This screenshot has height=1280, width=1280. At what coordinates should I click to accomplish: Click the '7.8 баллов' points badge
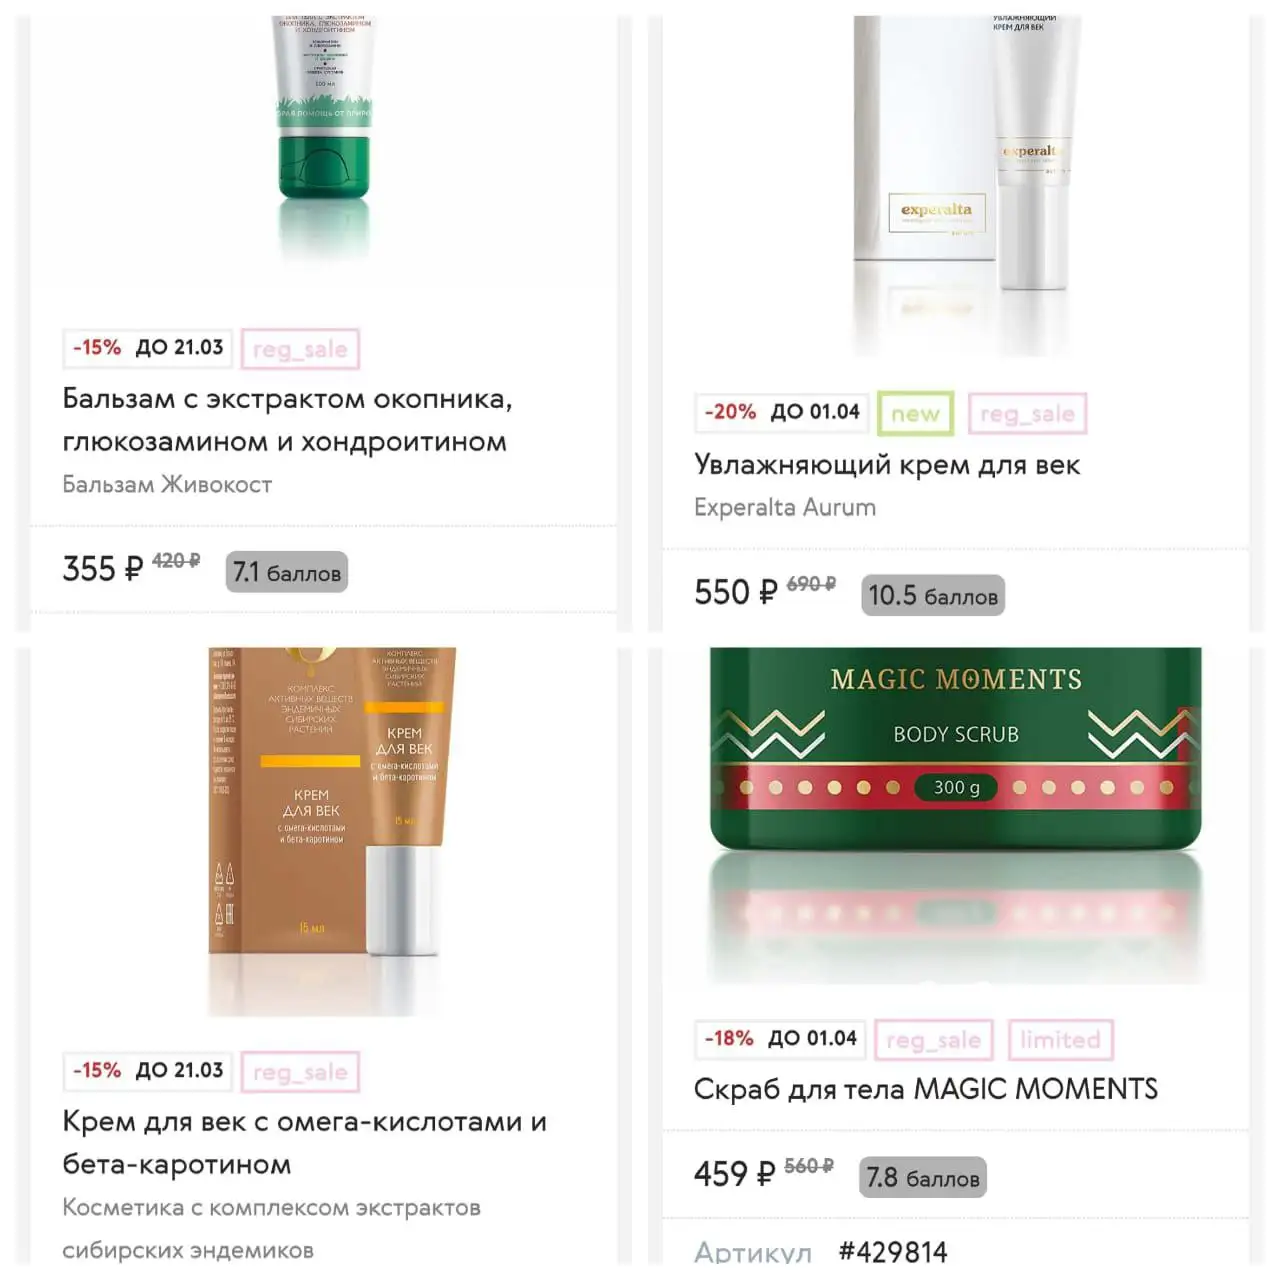coord(923,1177)
